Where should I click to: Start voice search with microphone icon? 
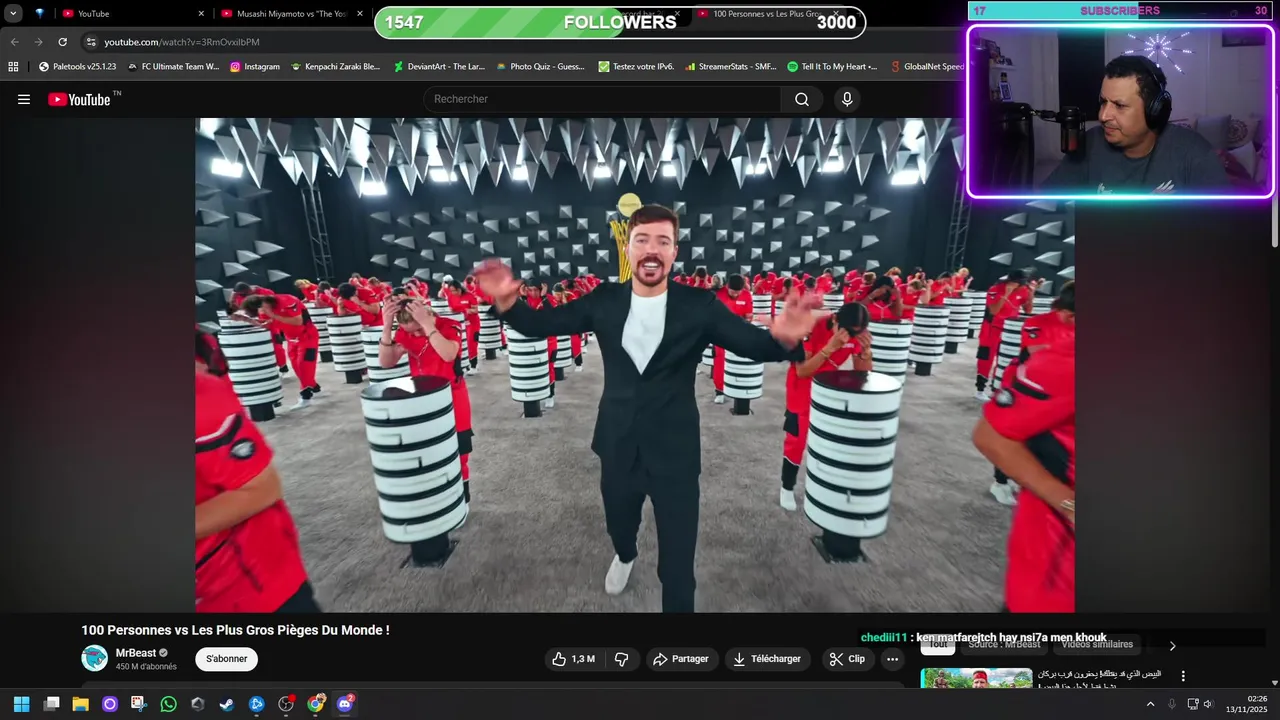point(847,99)
